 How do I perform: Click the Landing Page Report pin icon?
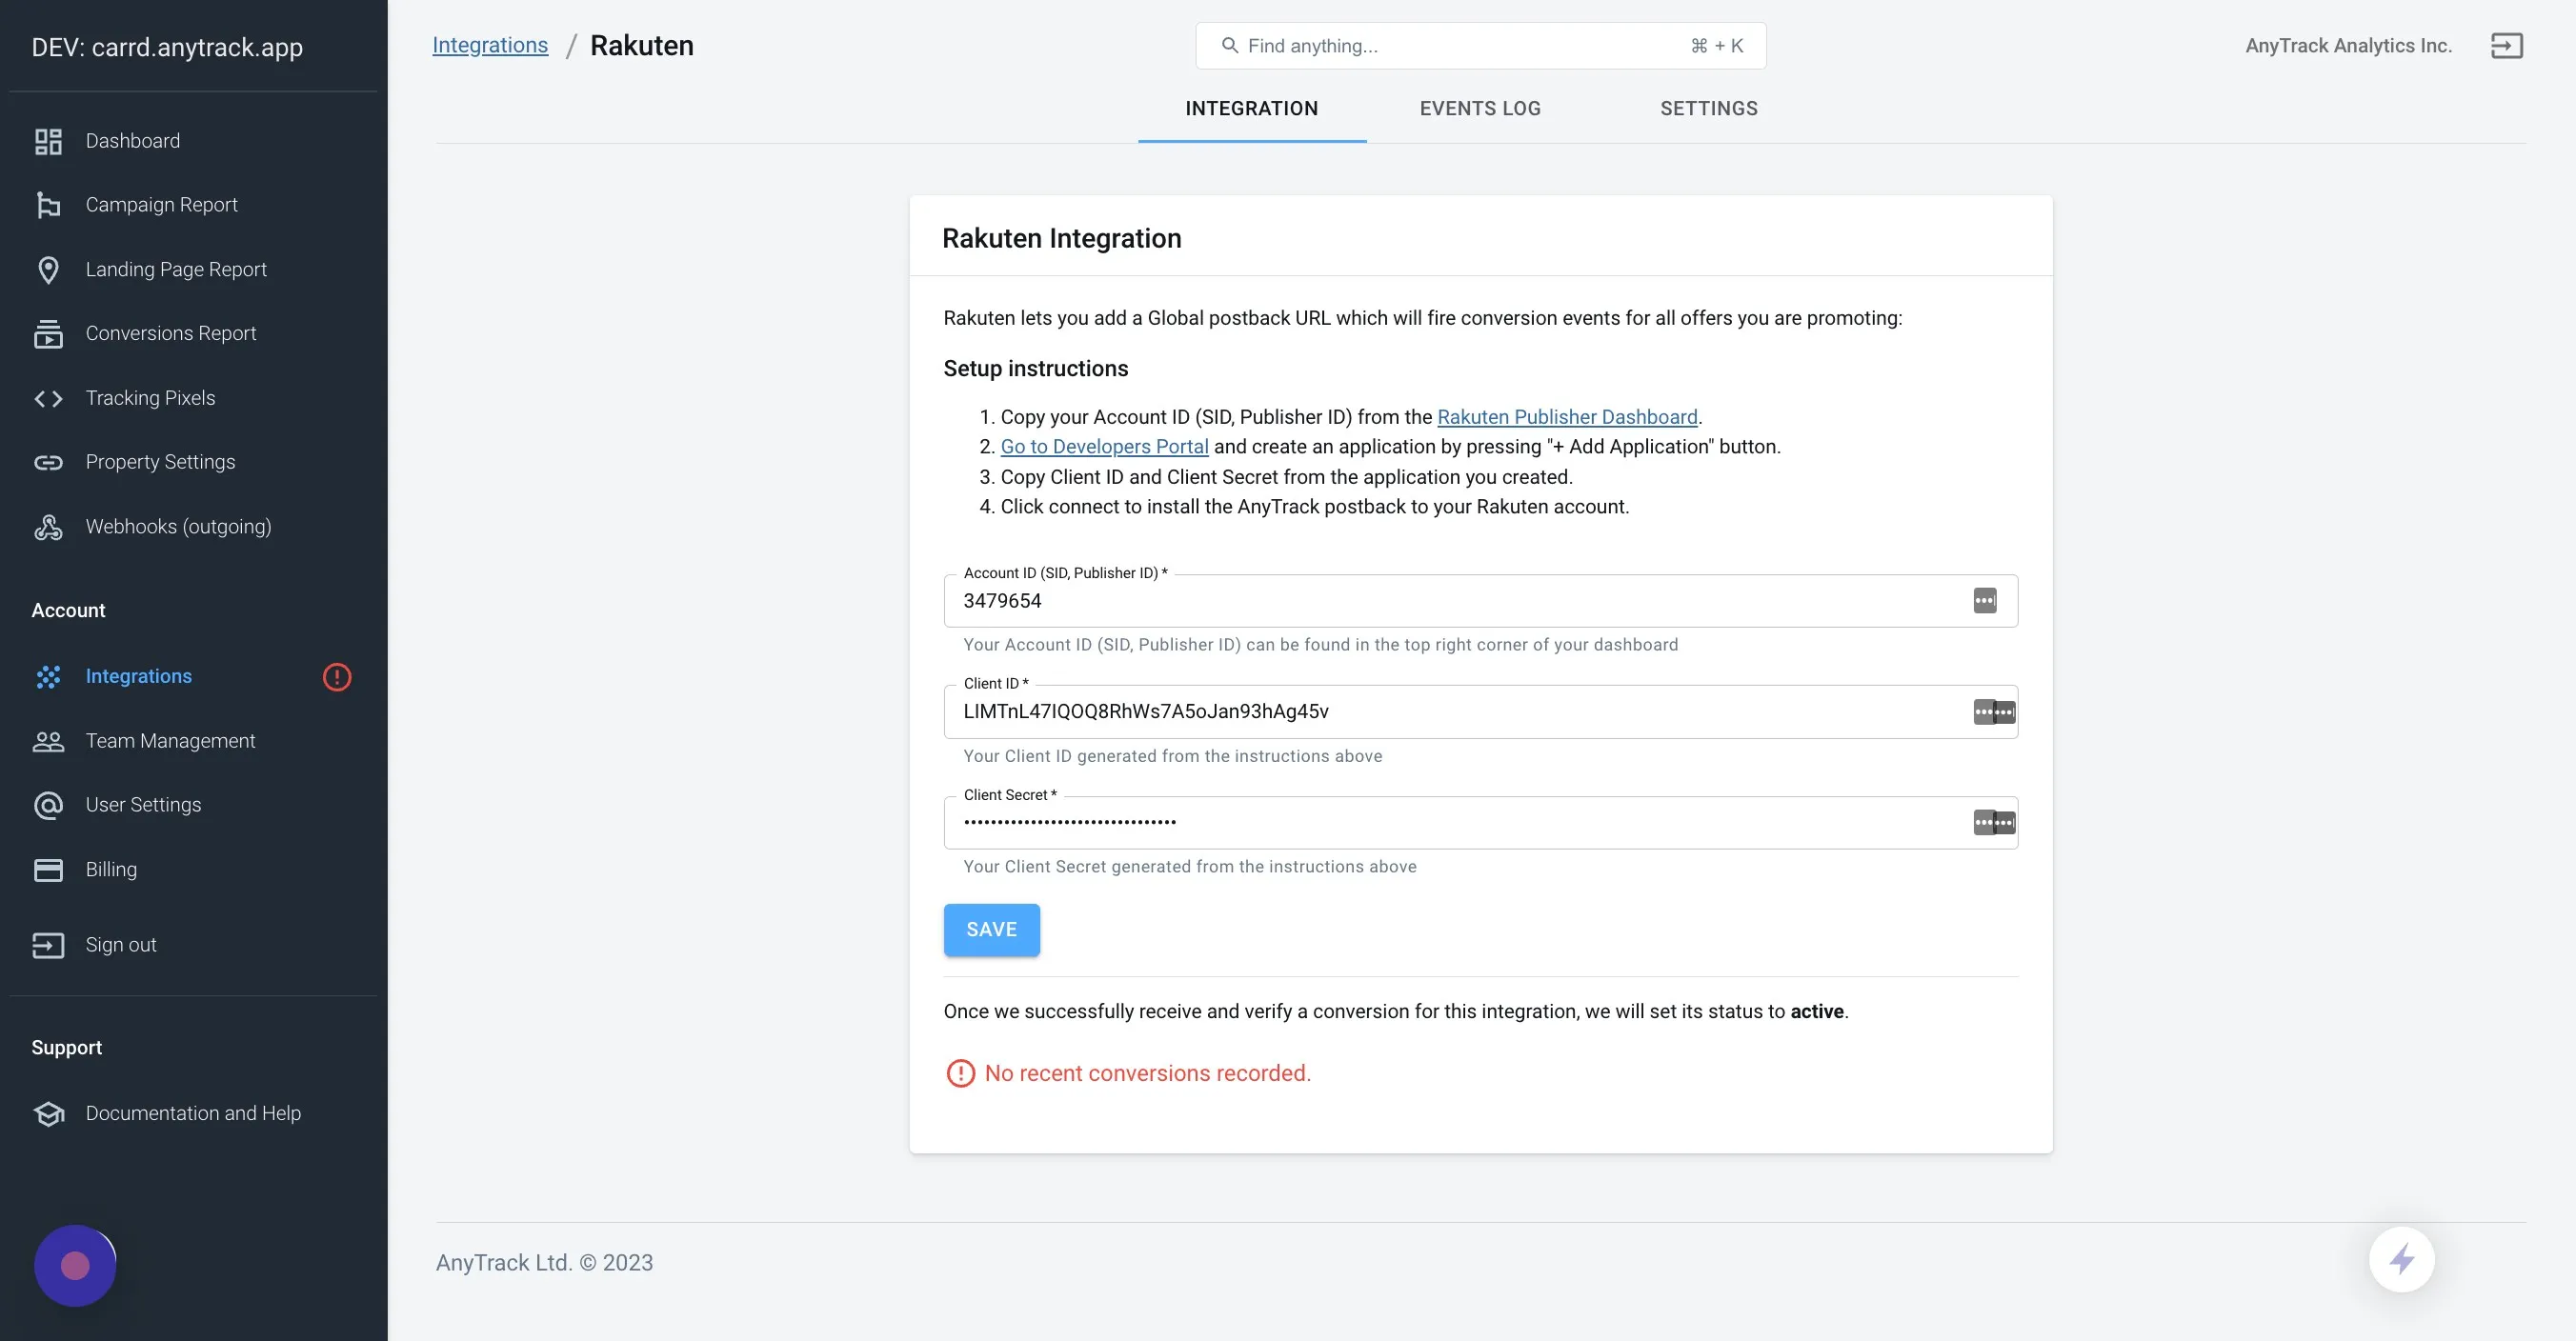(48, 270)
